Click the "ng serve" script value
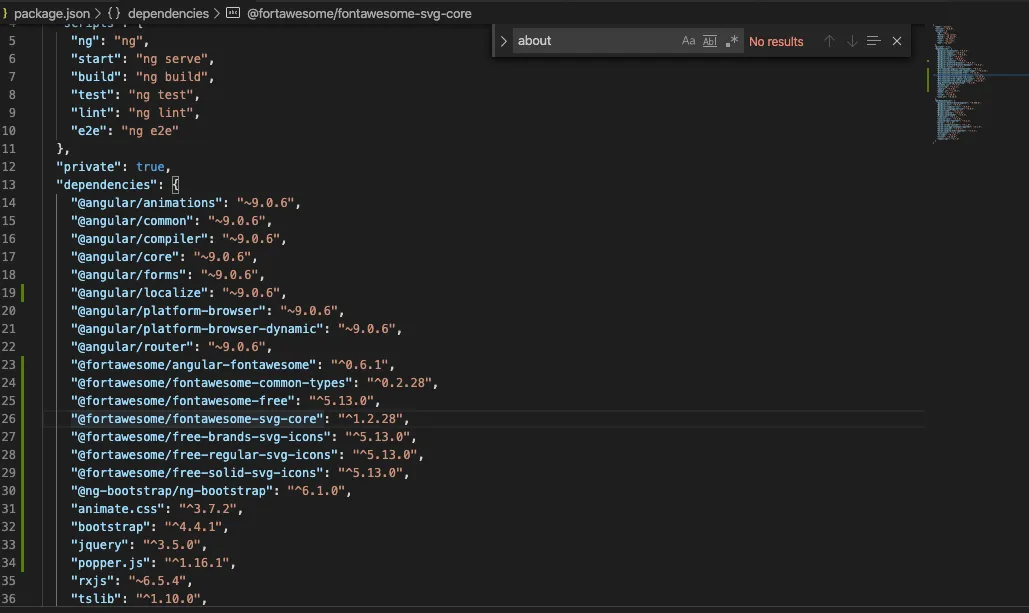The image size is (1029, 613). coord(172,58)
